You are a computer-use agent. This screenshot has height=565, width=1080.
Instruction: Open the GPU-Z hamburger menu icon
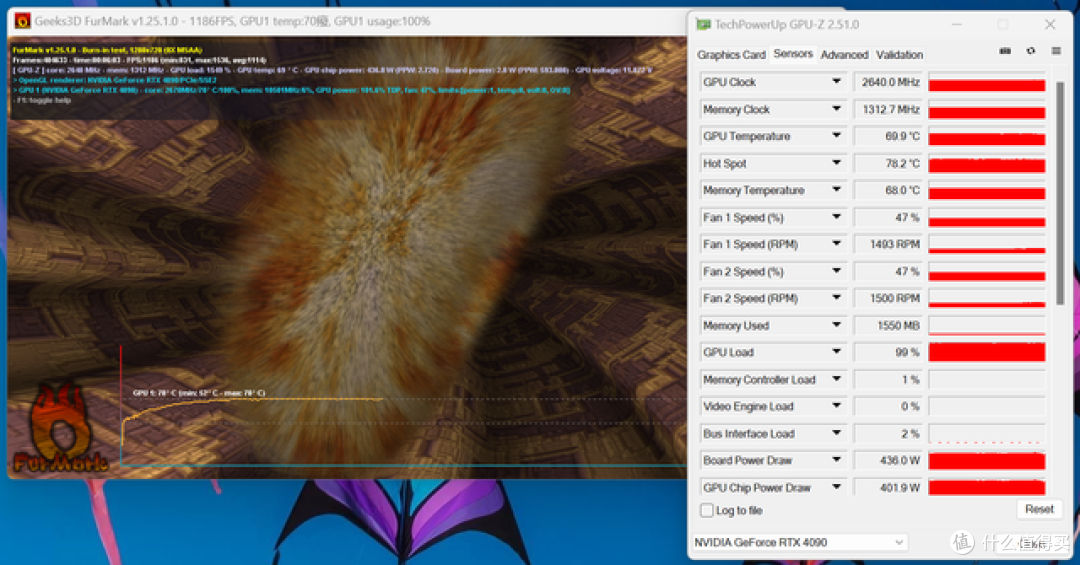pos(1056,51)
